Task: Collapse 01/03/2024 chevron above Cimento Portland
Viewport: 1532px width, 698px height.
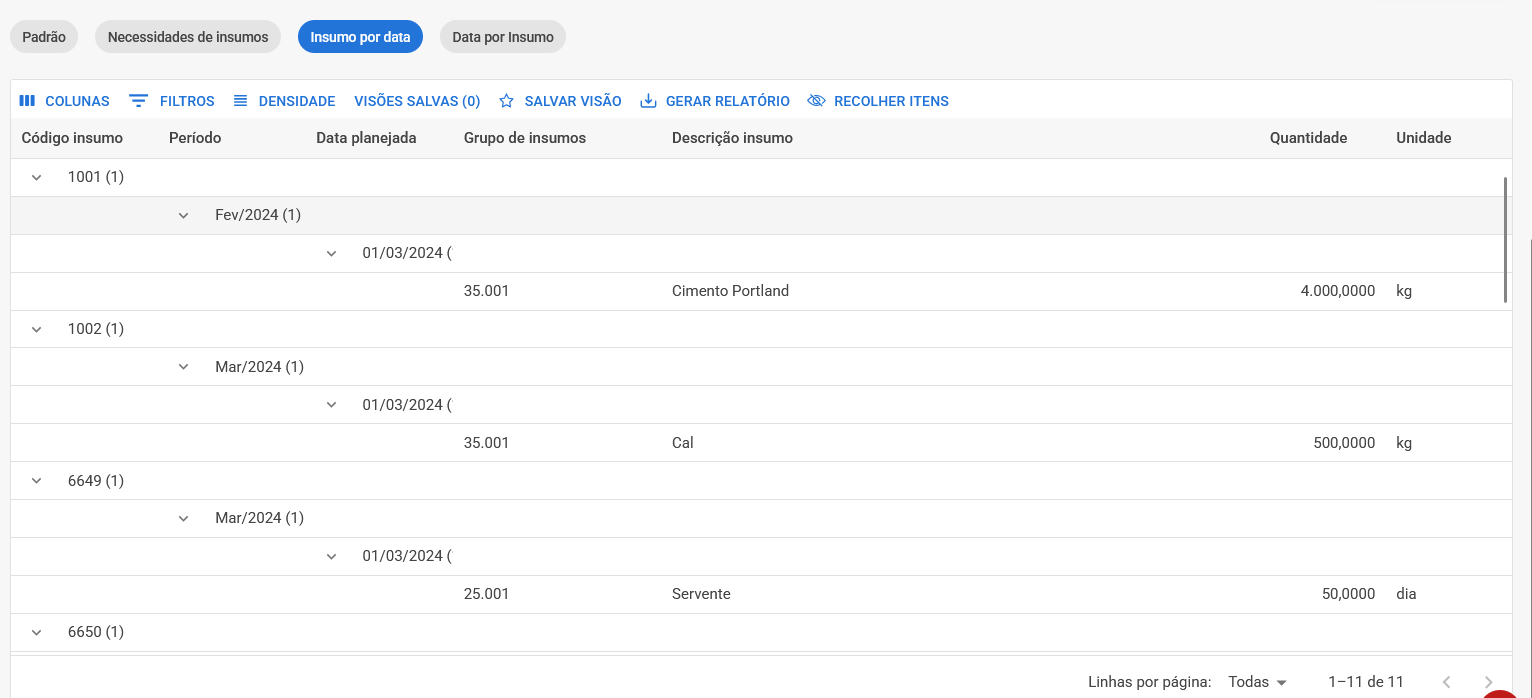Action: 332,253
